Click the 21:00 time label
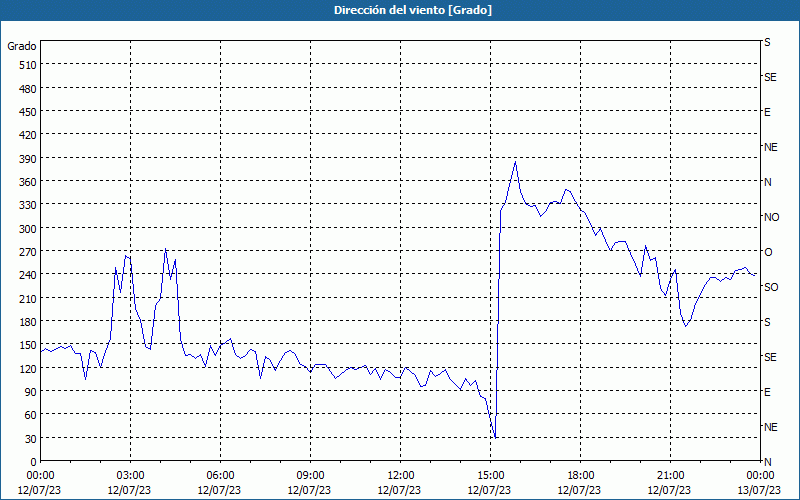Viewport: 800px width, 500px height. (x=670, y=476)
